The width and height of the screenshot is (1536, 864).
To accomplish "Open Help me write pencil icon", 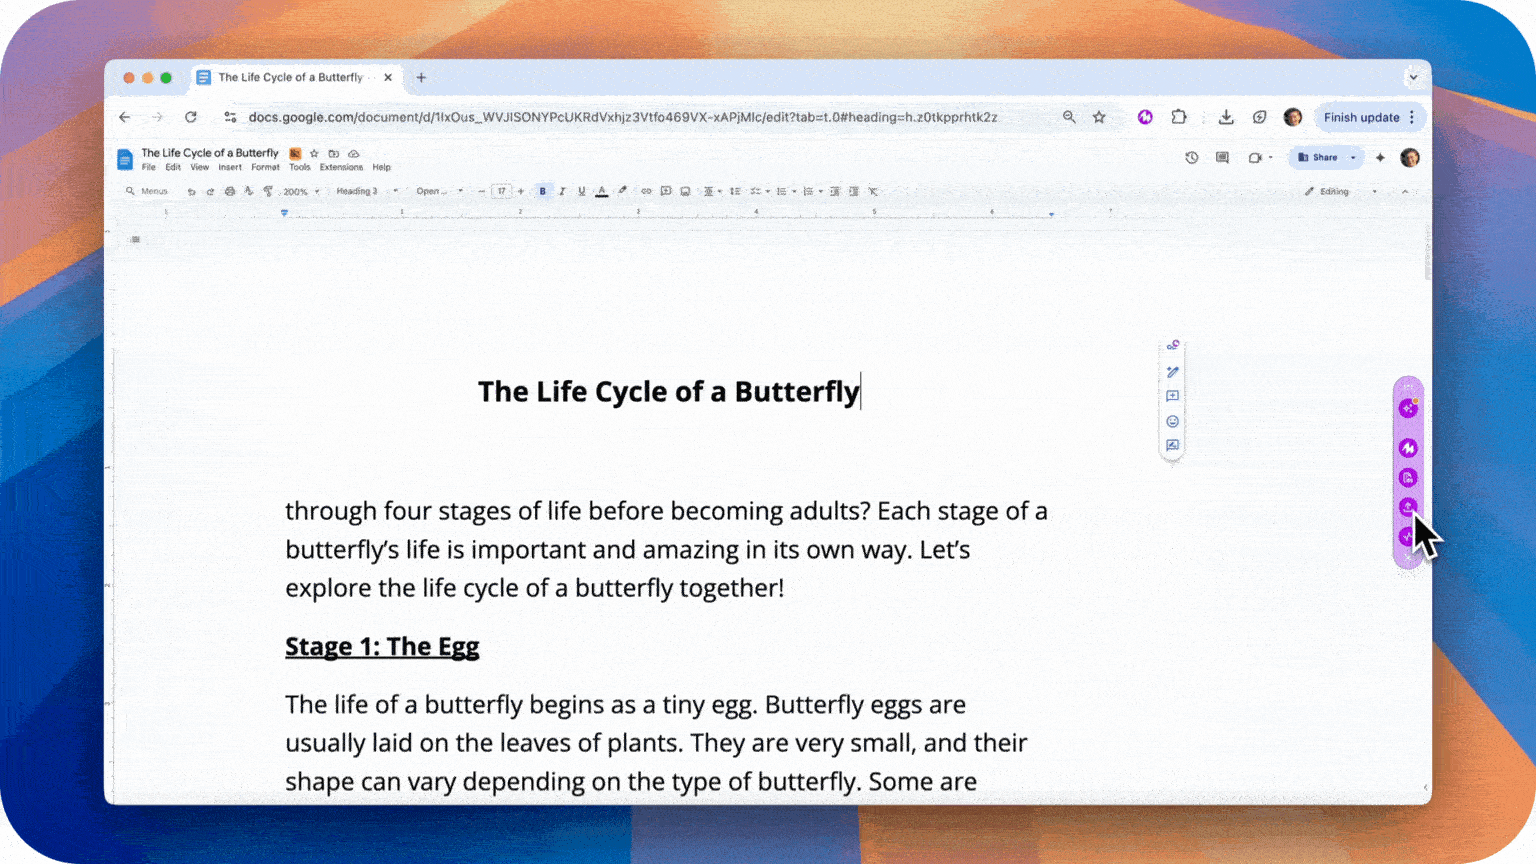I will point(1172,371).
